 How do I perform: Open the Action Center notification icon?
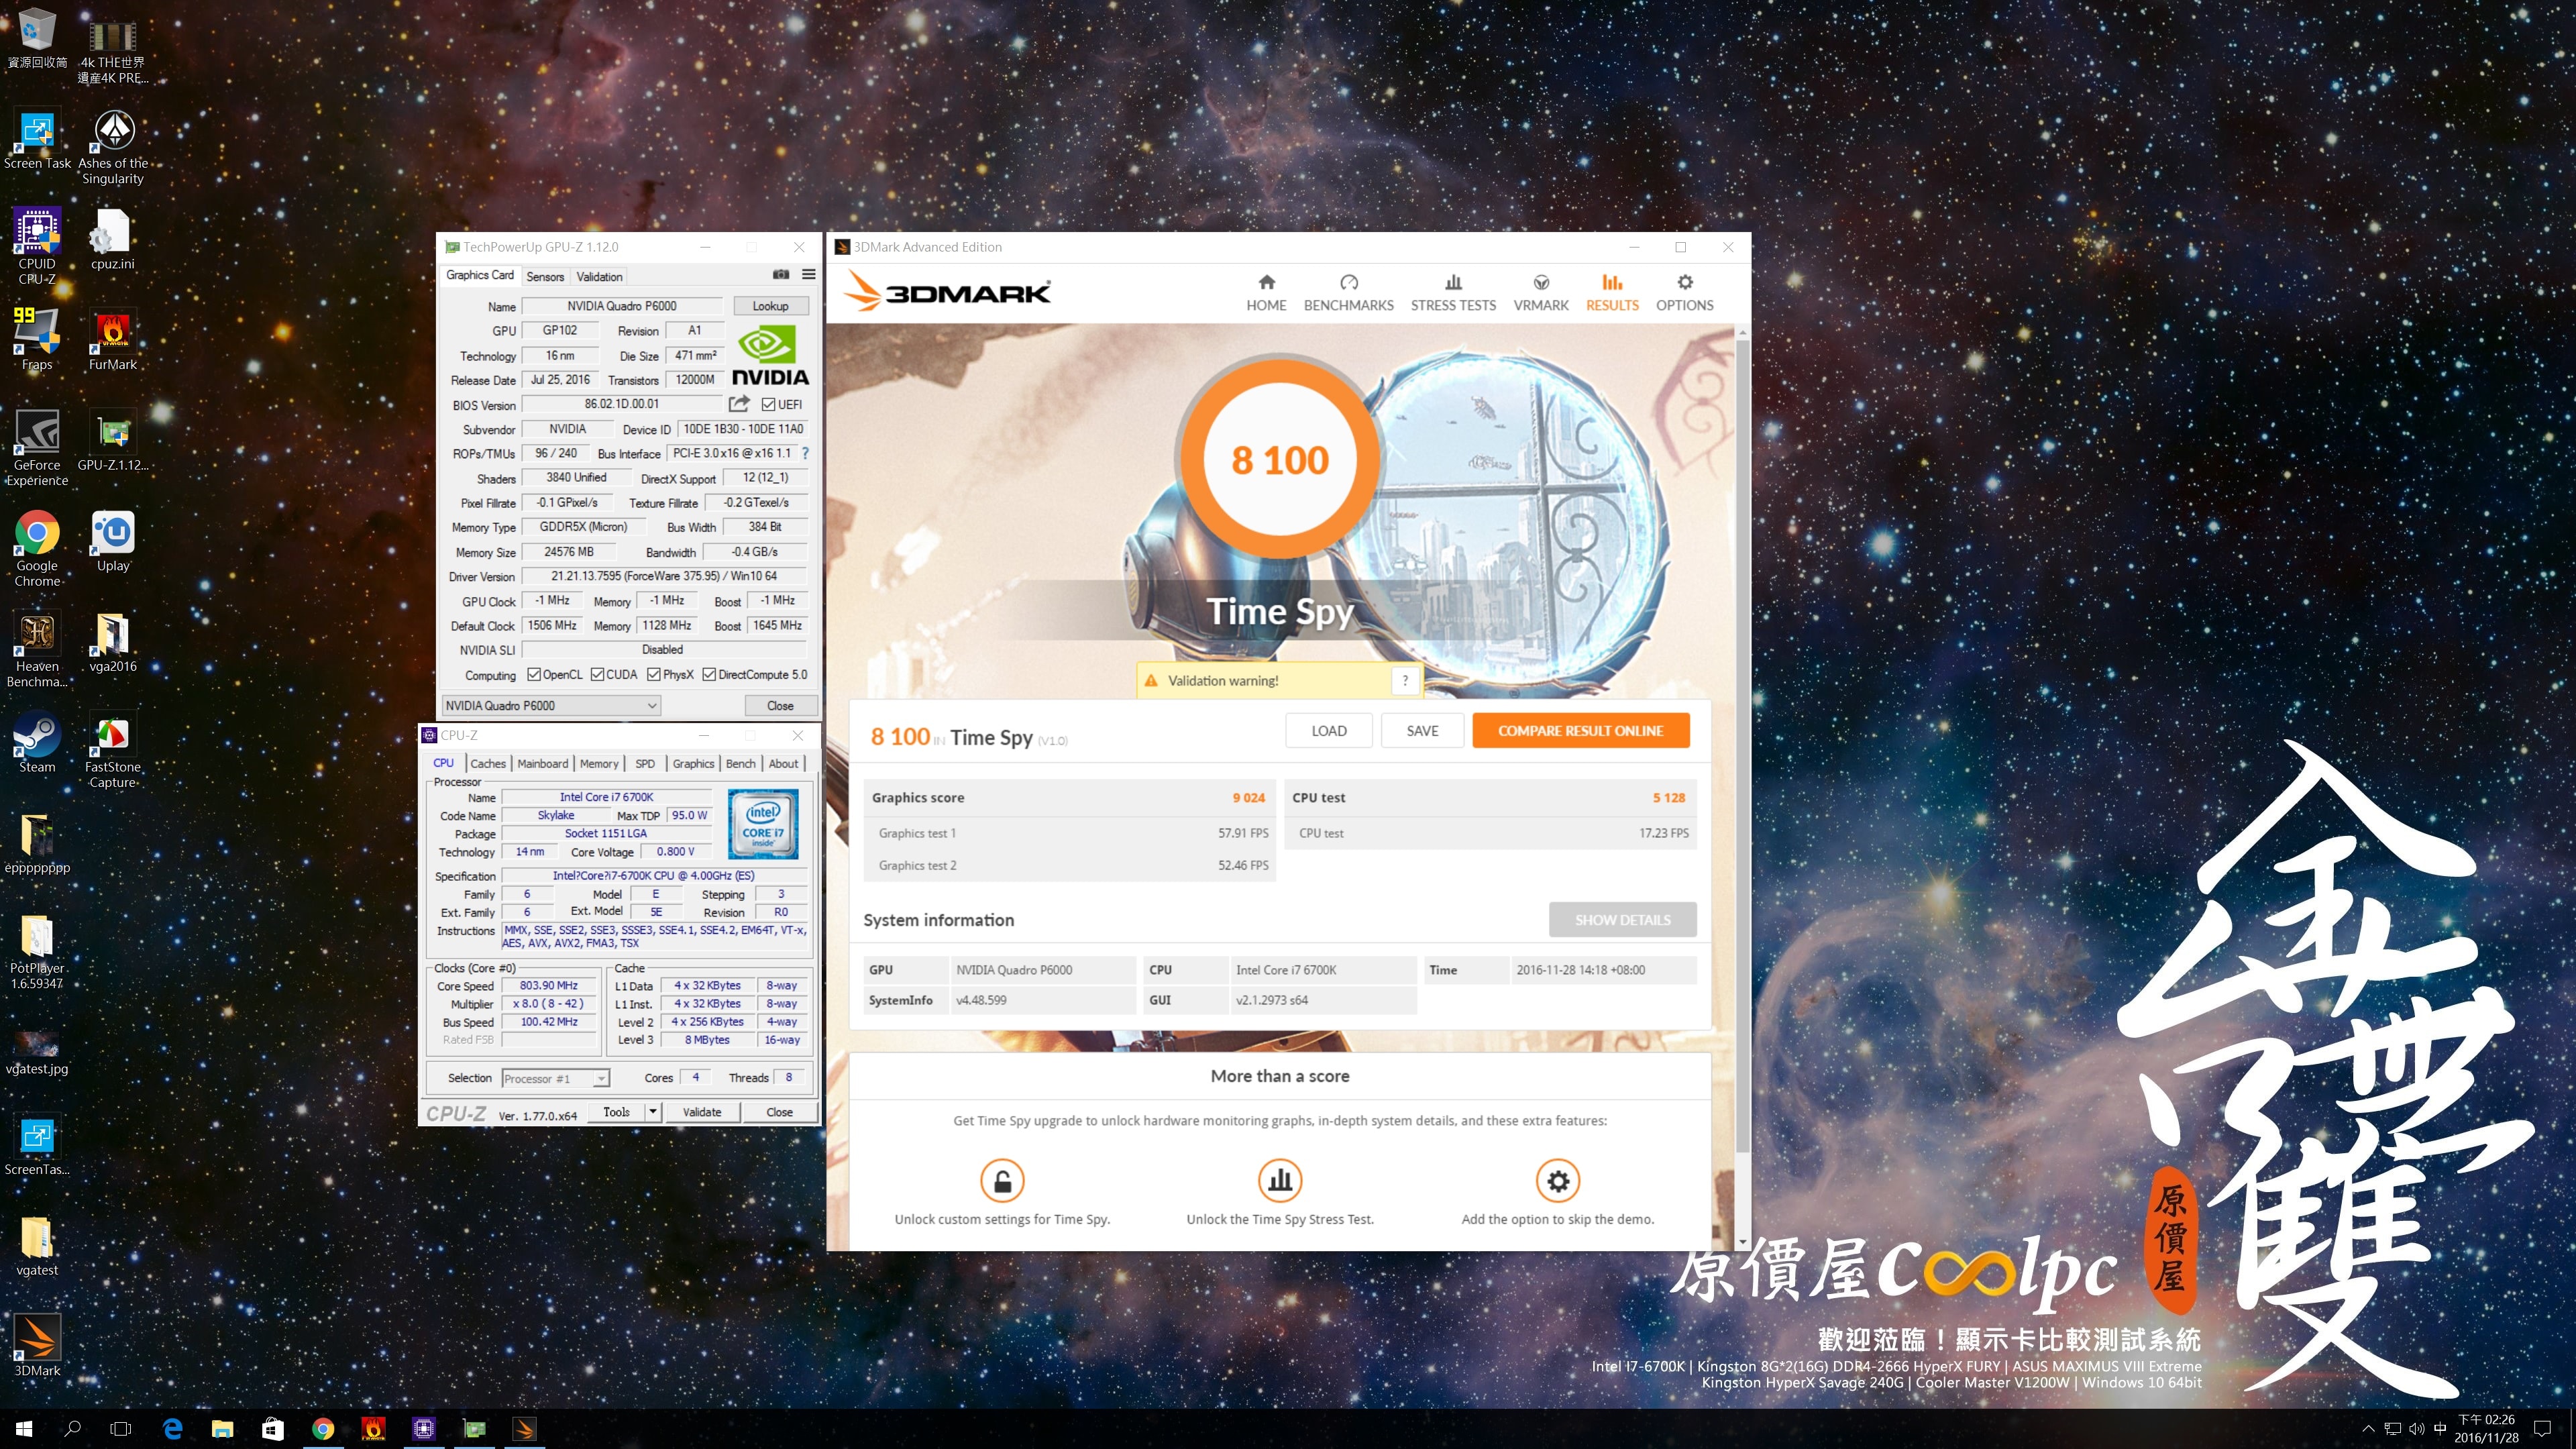pos(2542,1428)
